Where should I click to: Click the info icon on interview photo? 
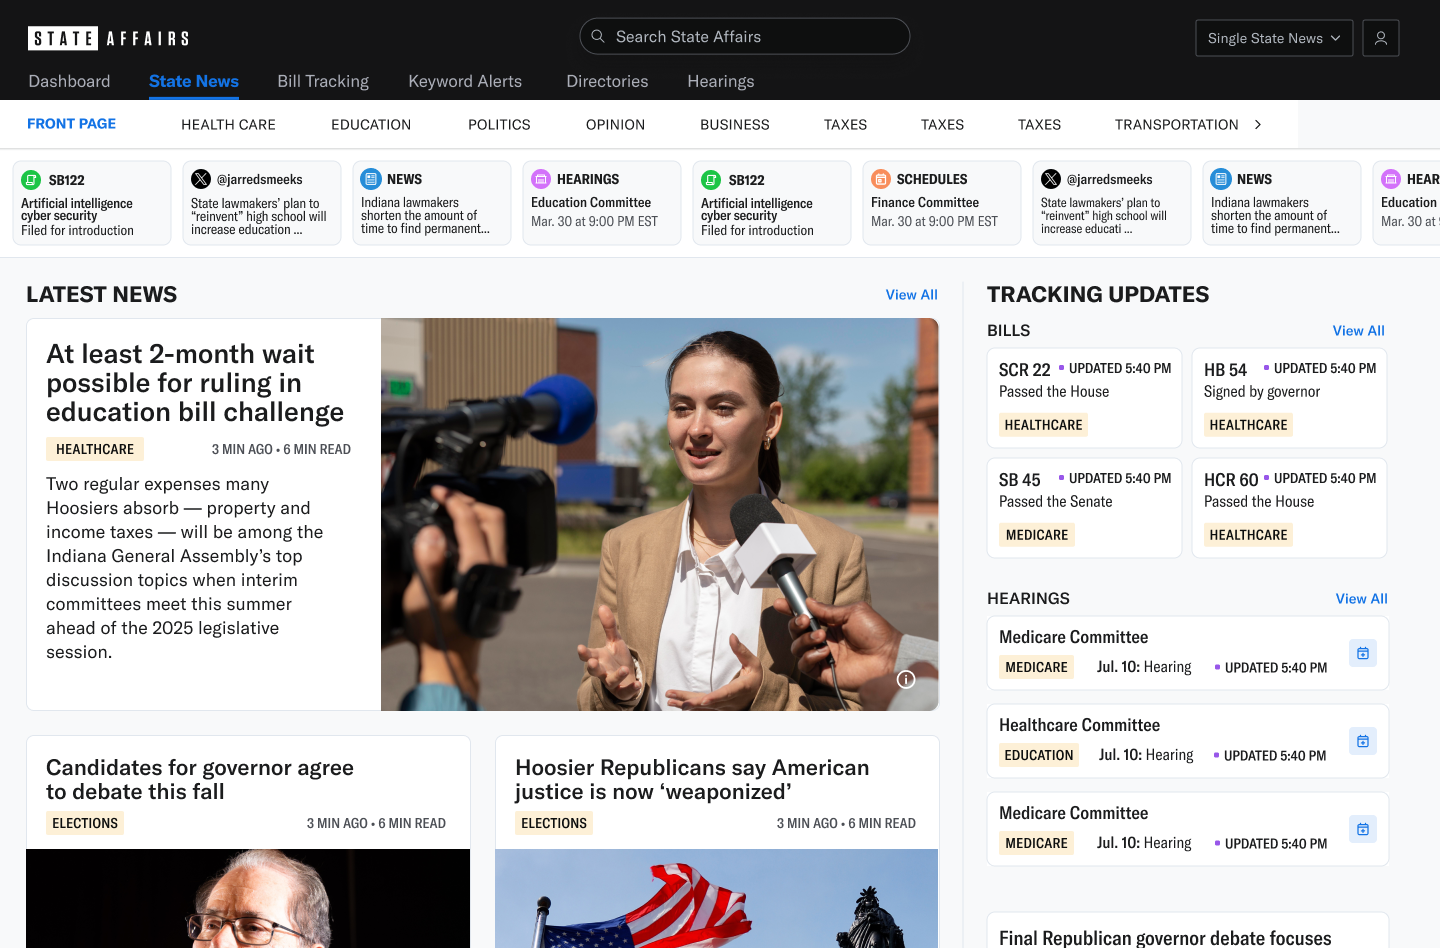906,680
